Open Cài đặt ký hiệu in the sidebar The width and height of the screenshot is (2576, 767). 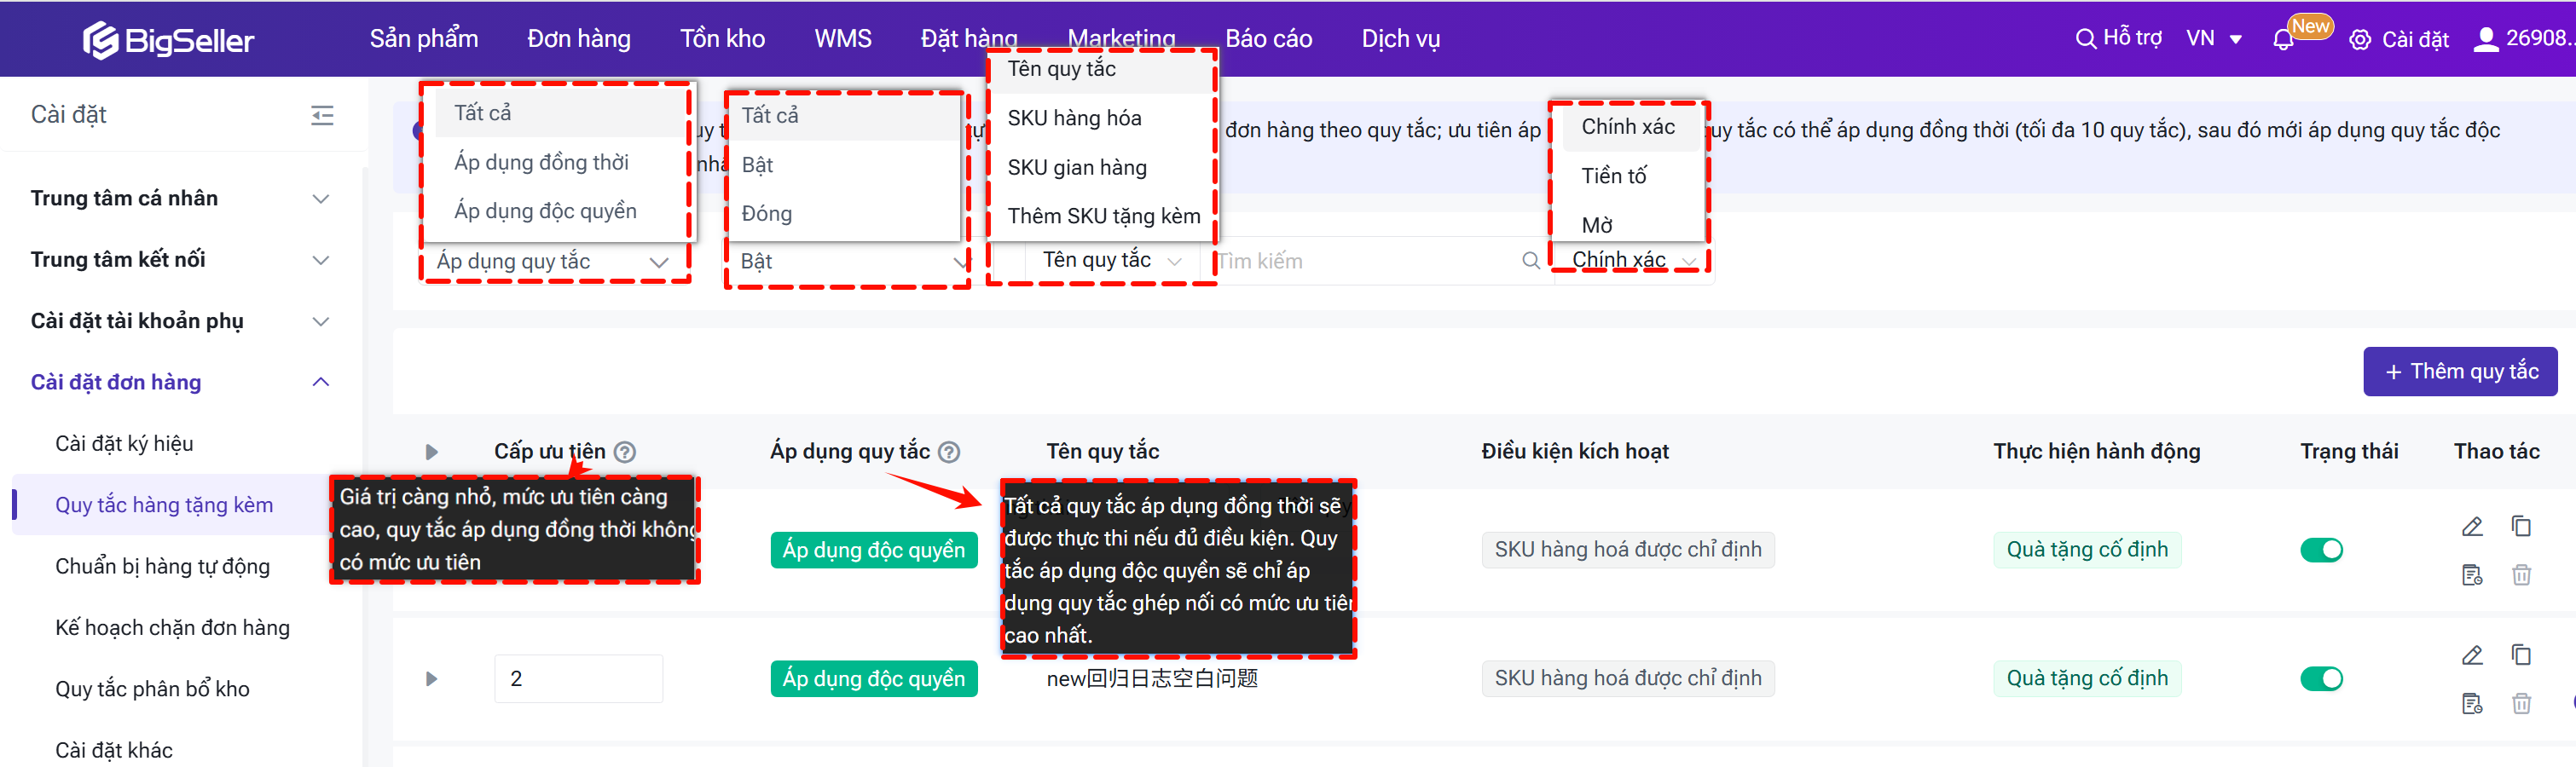click(124, 444)
